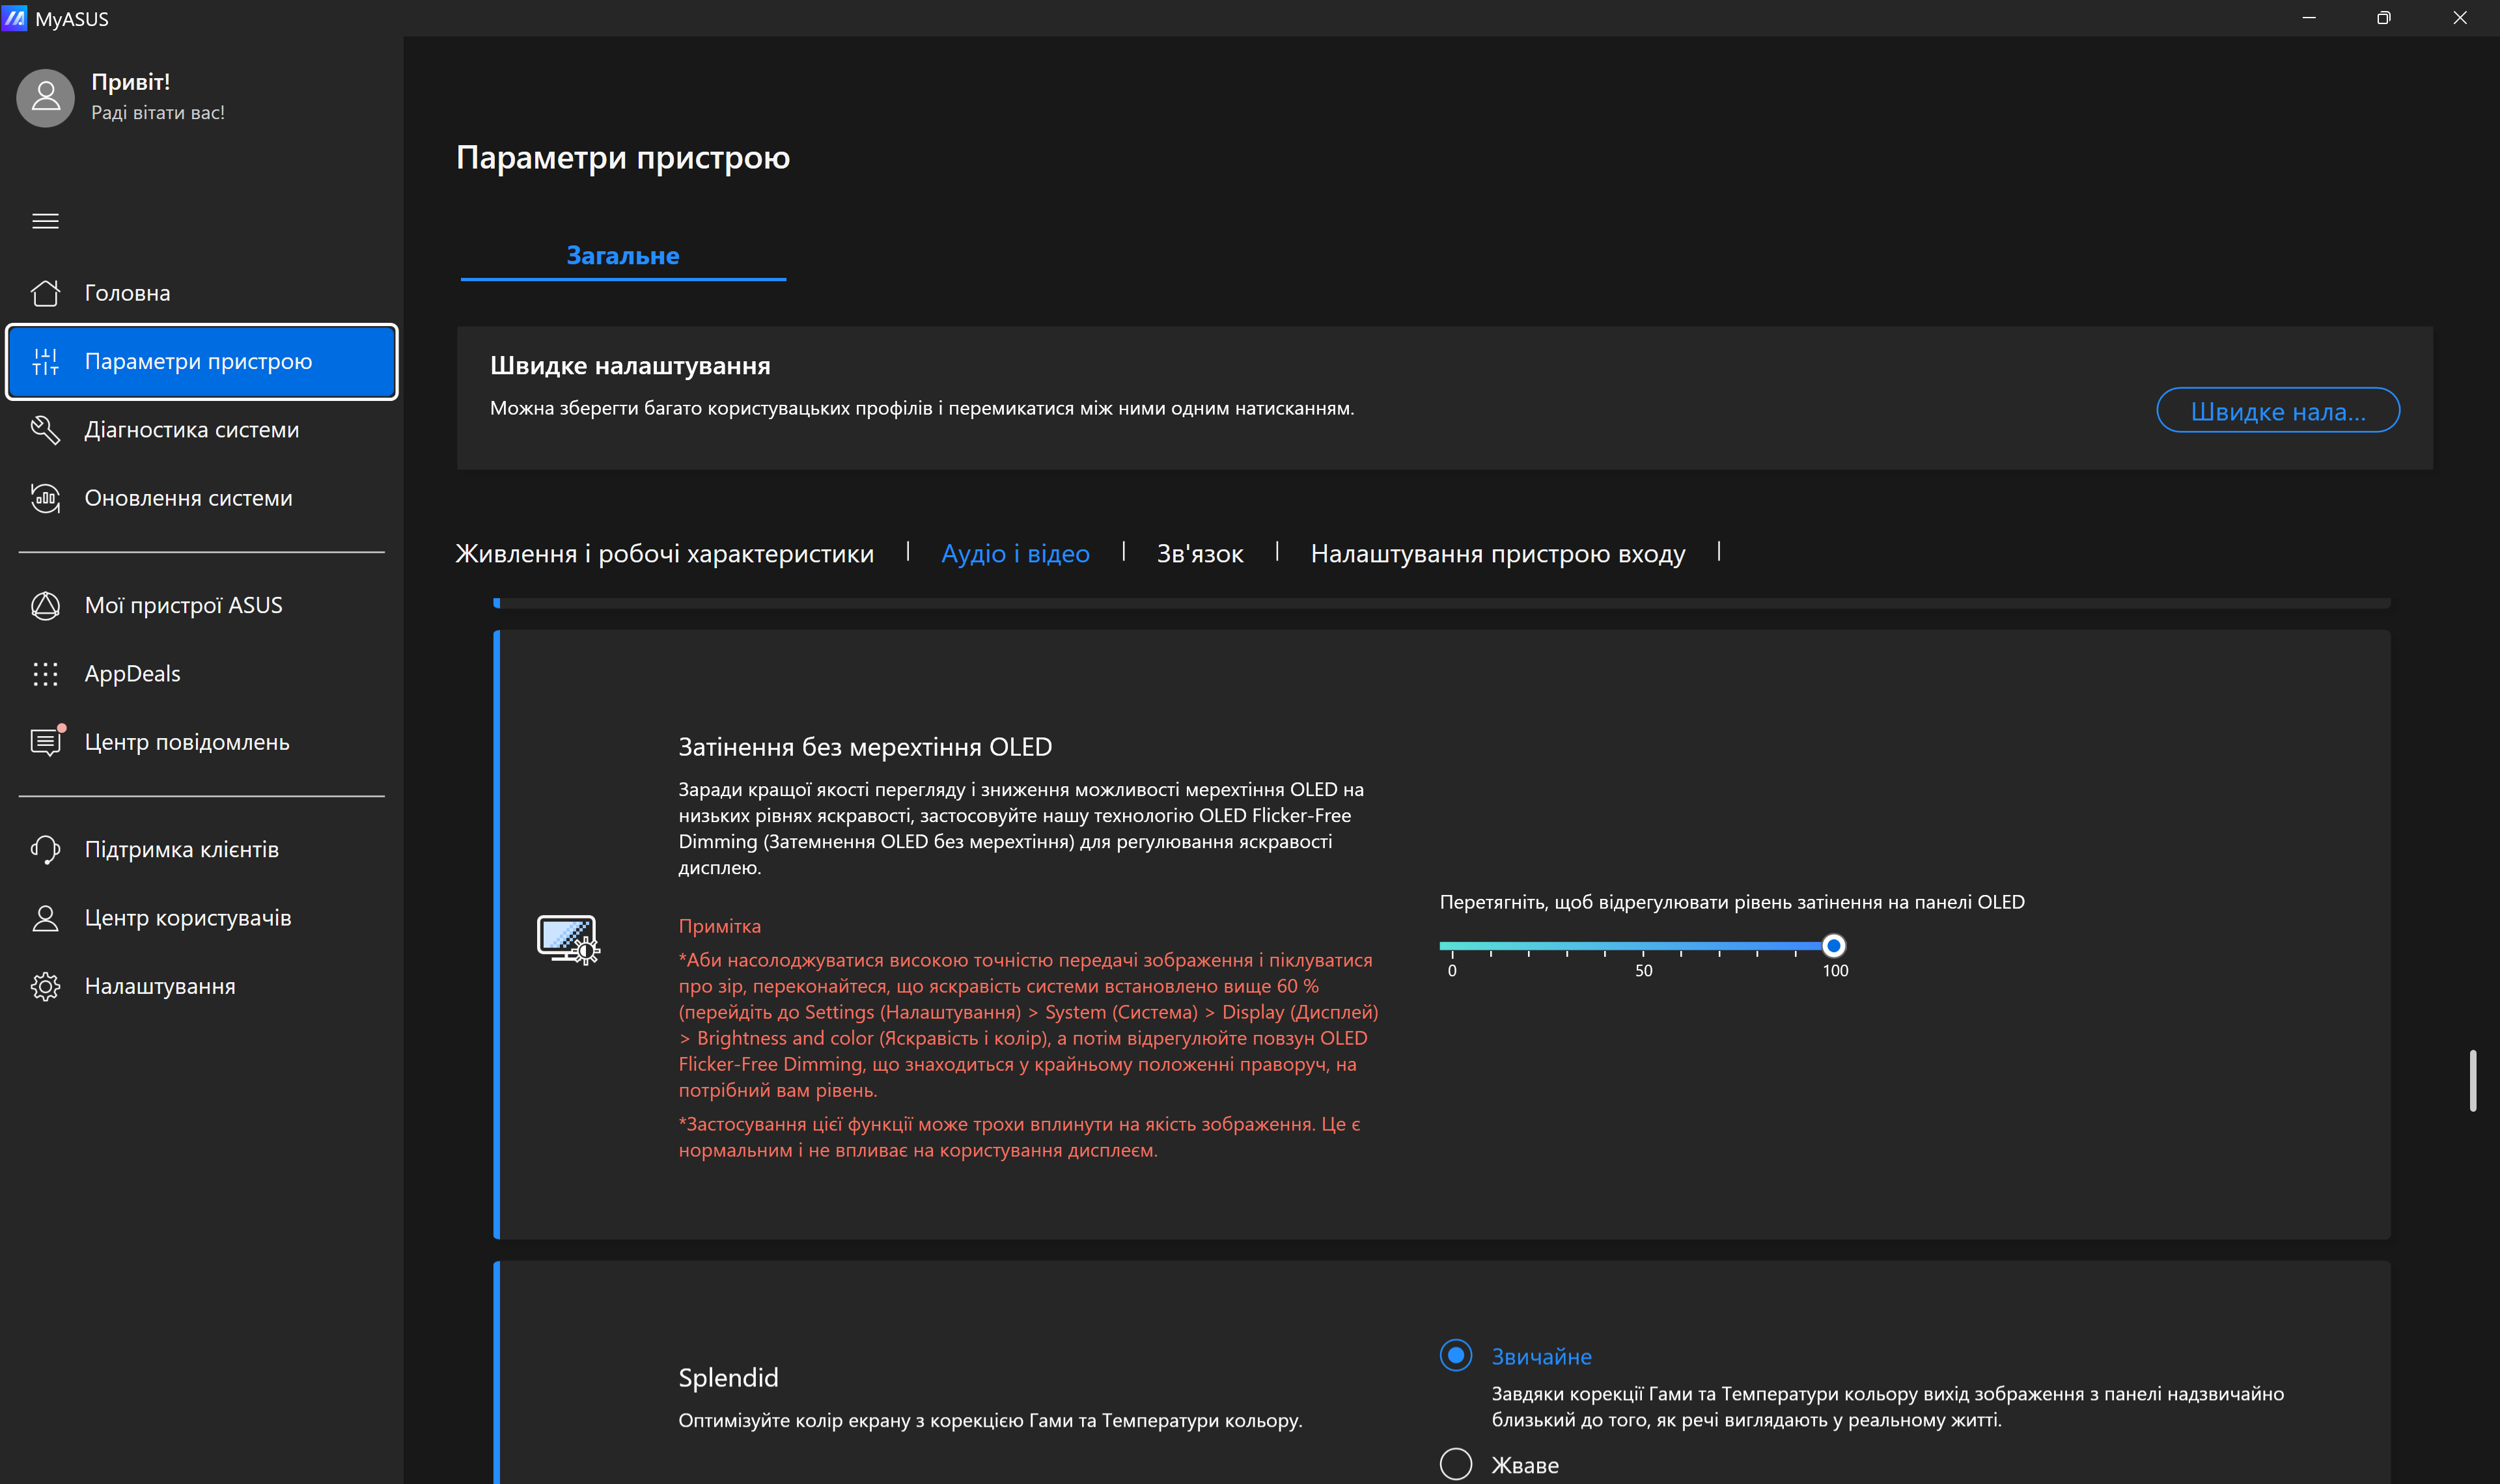Screen dimensions: 2500x1484
Task: Switch to the Загальне tab
Action: [622, 256]
